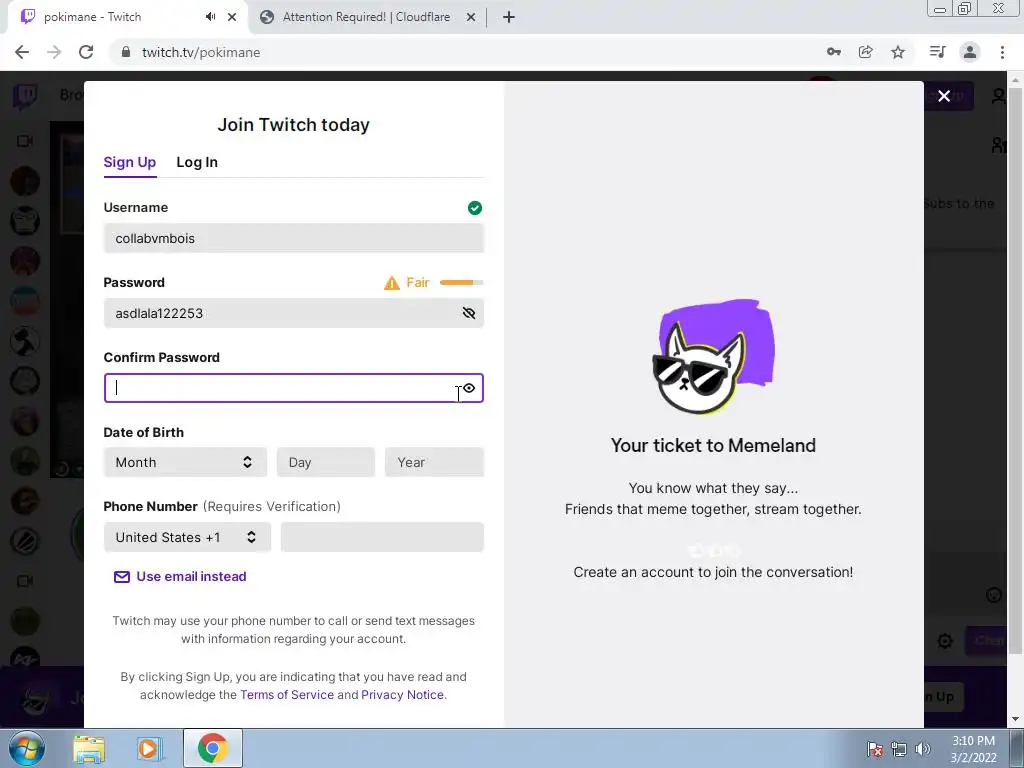
Task: Select the pokimane - Twitch tab
Action: click(93, 17)
